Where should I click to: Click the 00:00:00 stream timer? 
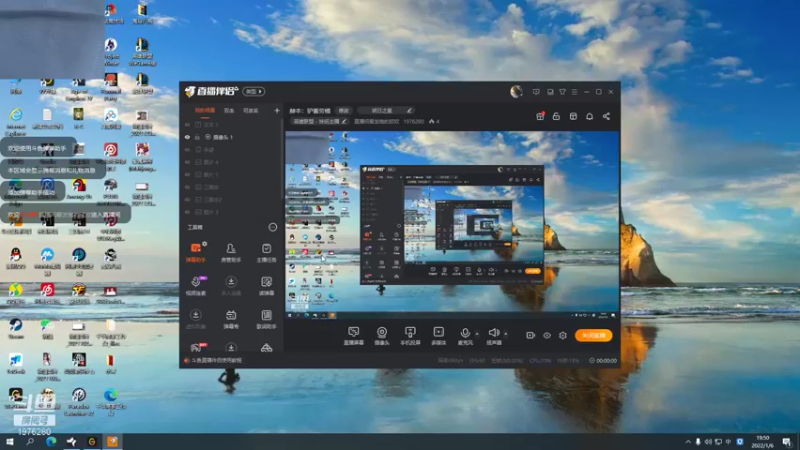[x=603, y=360]
